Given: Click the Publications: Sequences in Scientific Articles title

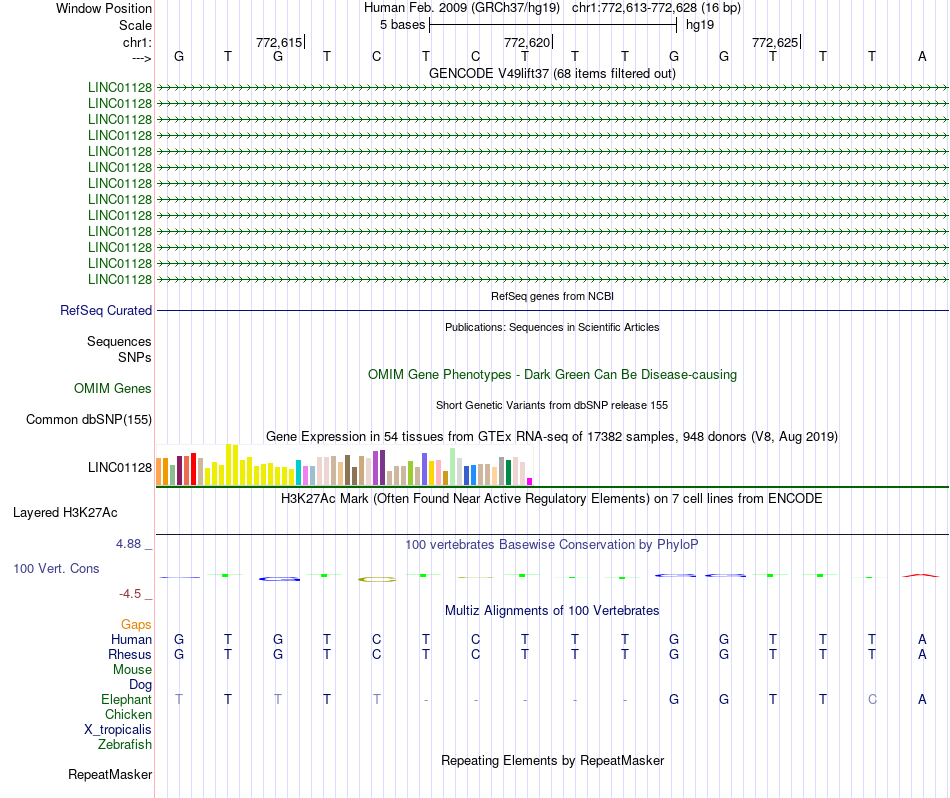Looking at the screenshot, I should 552,327.
